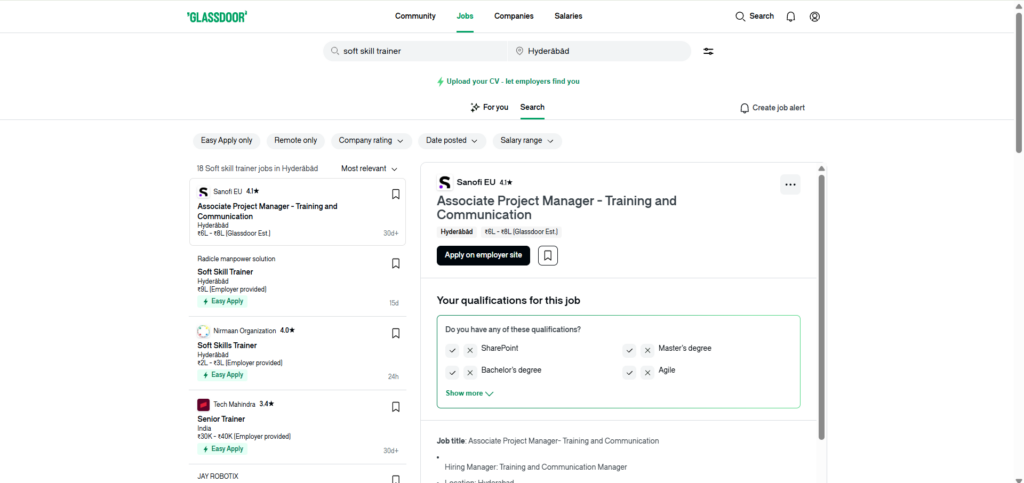The width and height of the screenshot is (1024, 483).
Task: Bookmark the Nirmaan Organization Soft Skills Trainer job
Action: (x=396, y=333)
